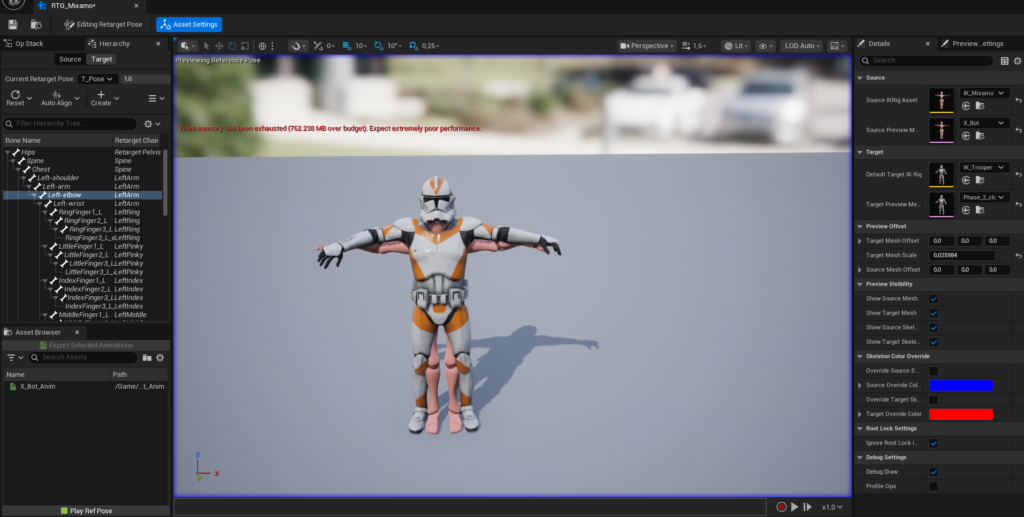This screenshot has width=1024, height=517.
Task: Click the Asset Settings button
Action: 189,25
